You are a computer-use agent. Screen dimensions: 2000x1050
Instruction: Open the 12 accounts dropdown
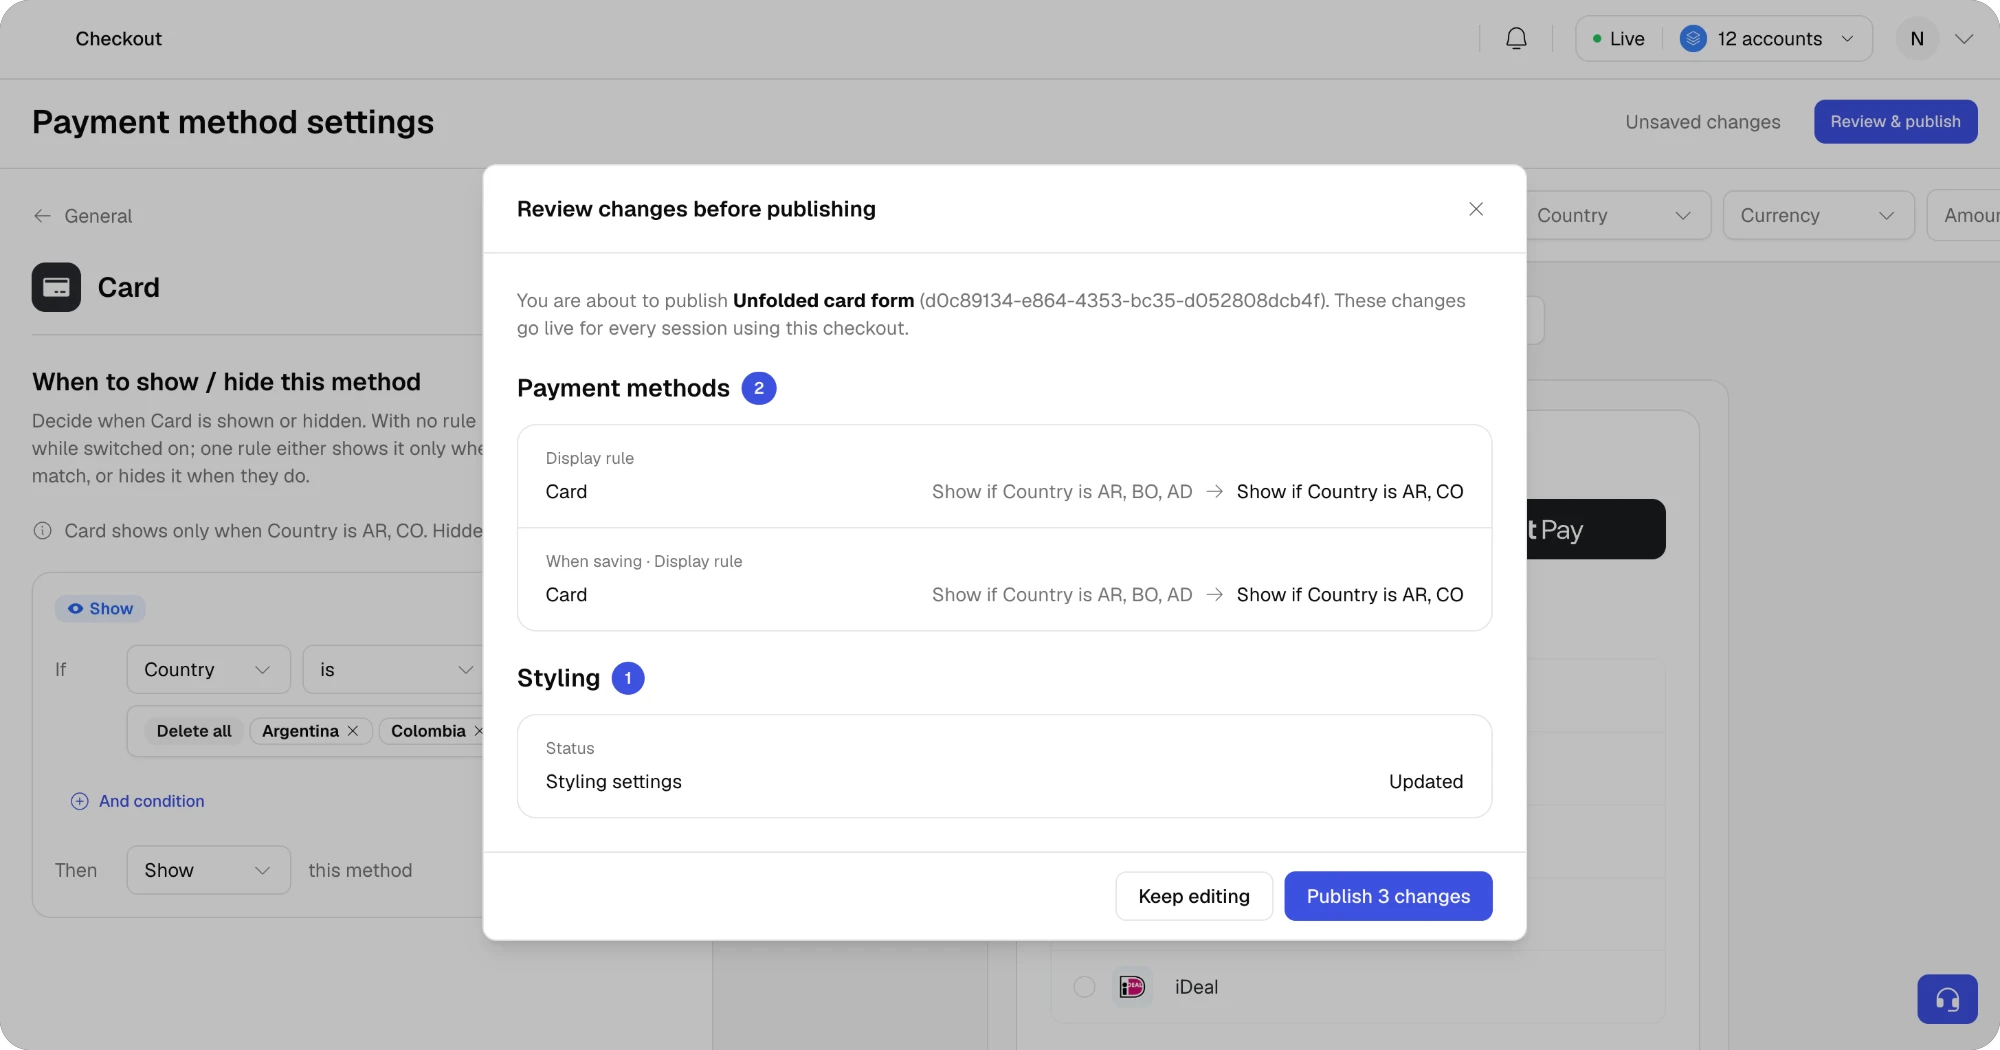(1768, 39)
